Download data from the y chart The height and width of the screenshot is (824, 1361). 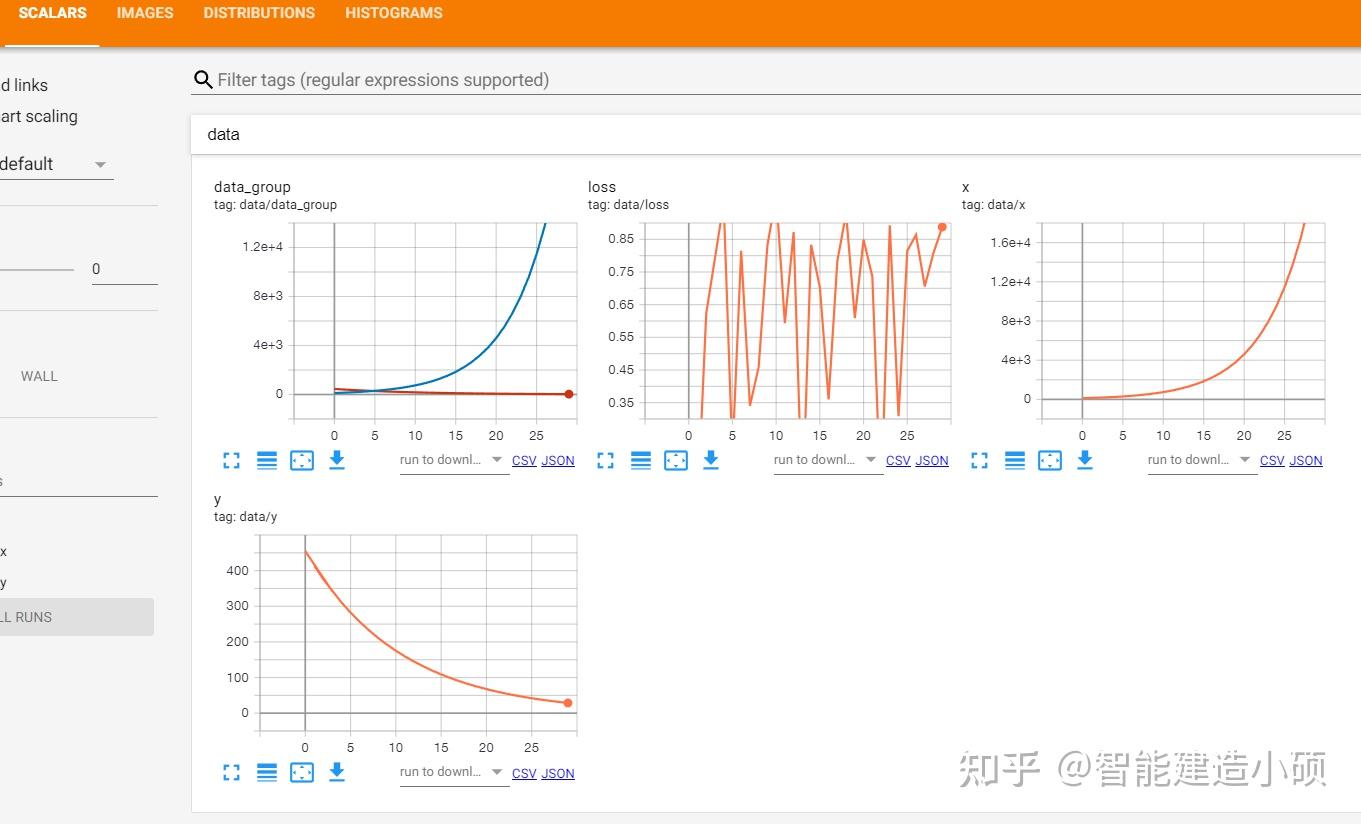[x=337, y=772]
